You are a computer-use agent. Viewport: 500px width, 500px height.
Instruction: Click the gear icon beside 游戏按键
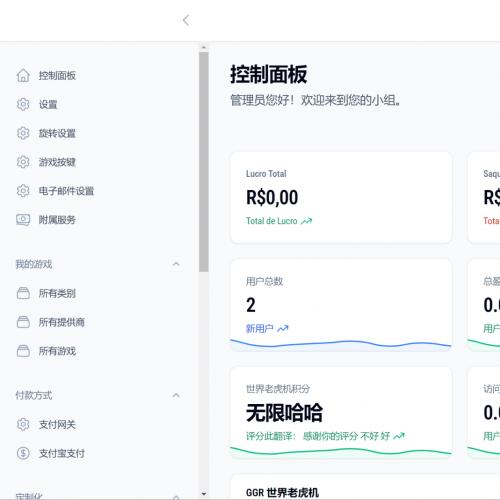[x=23, y=162]
